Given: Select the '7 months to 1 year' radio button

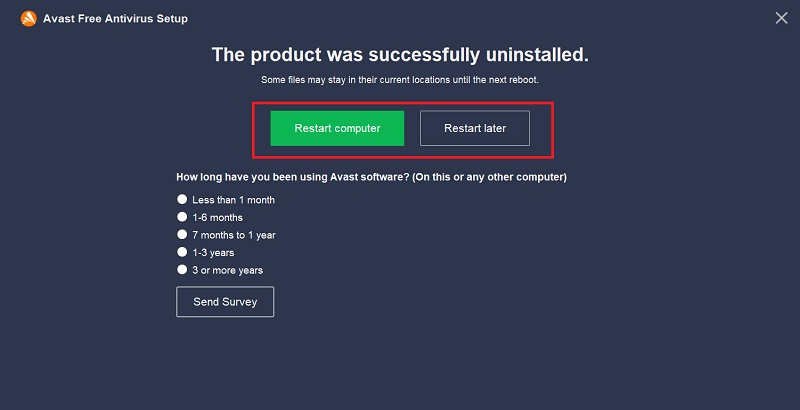Looking at the screenshot, I should pyautogui.click(x=182, y=235).
